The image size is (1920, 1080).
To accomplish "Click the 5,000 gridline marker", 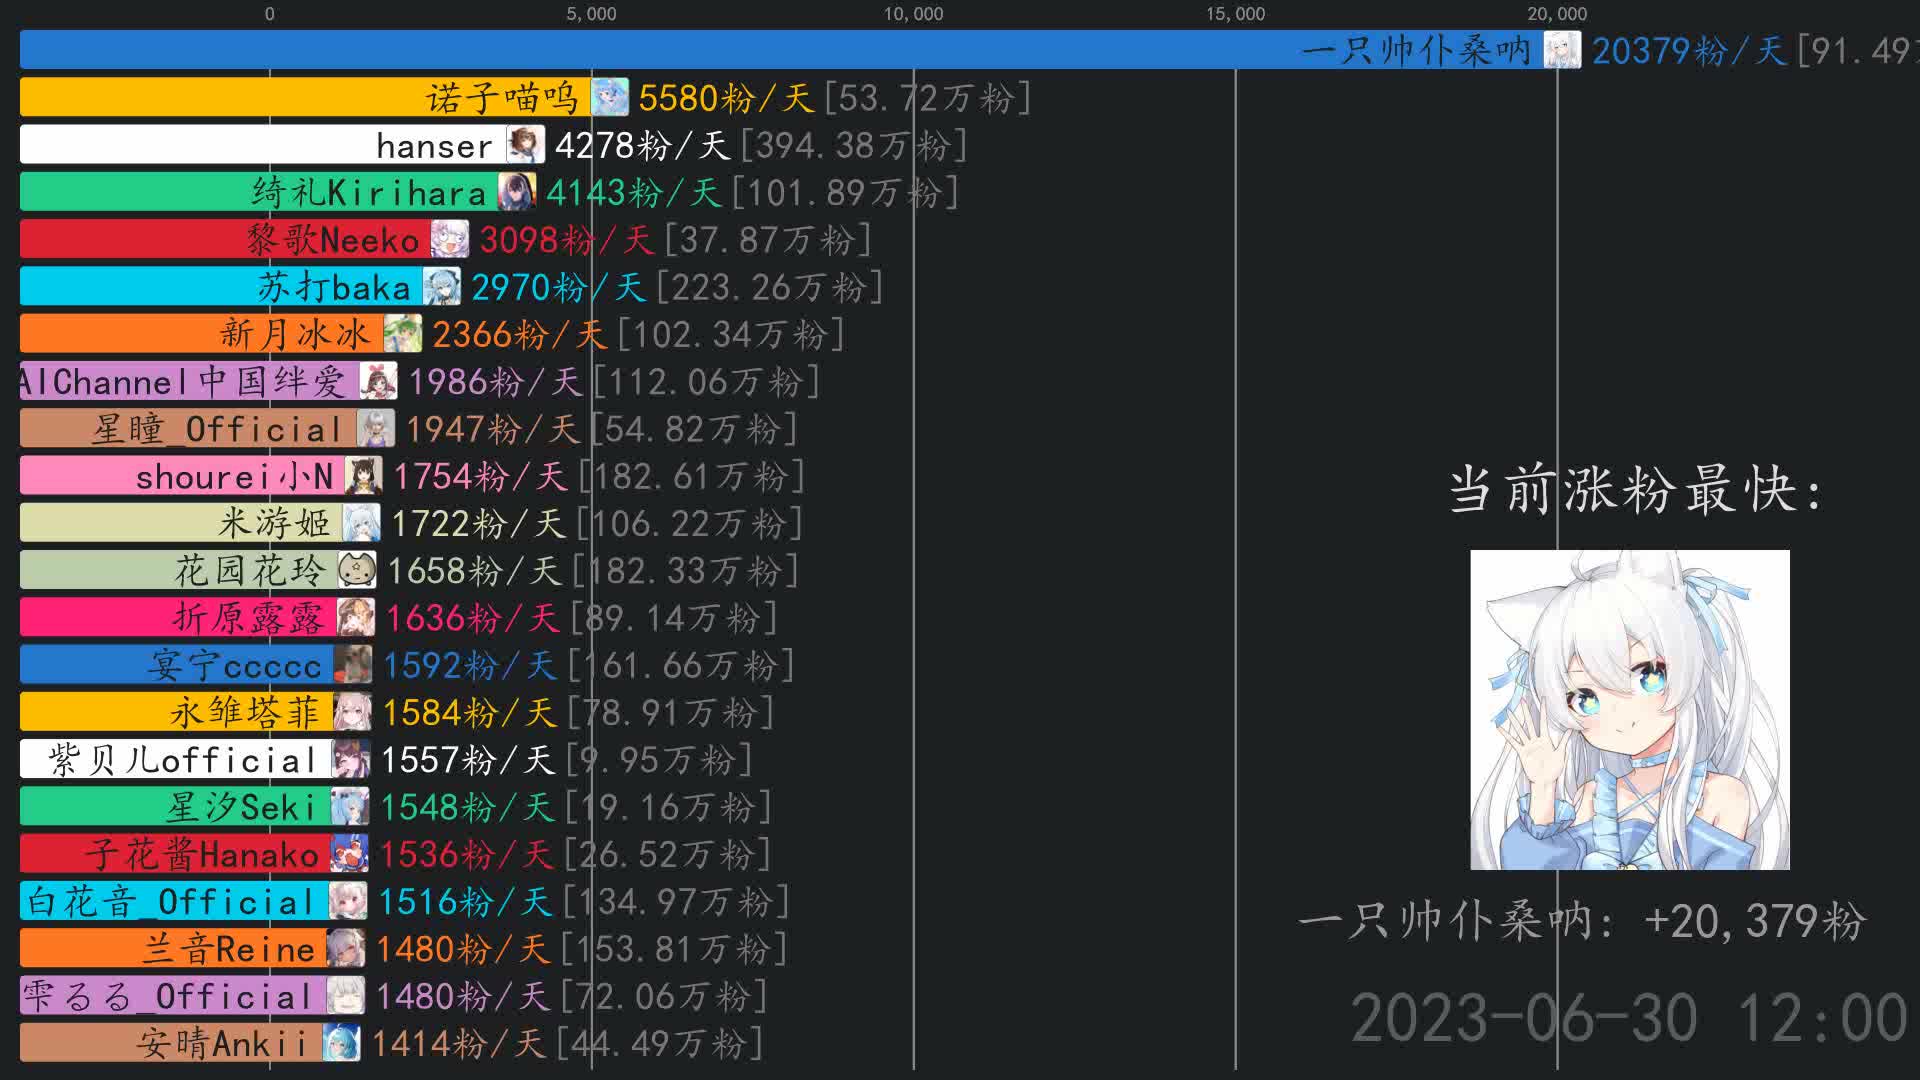I will [x=592, y=14].
